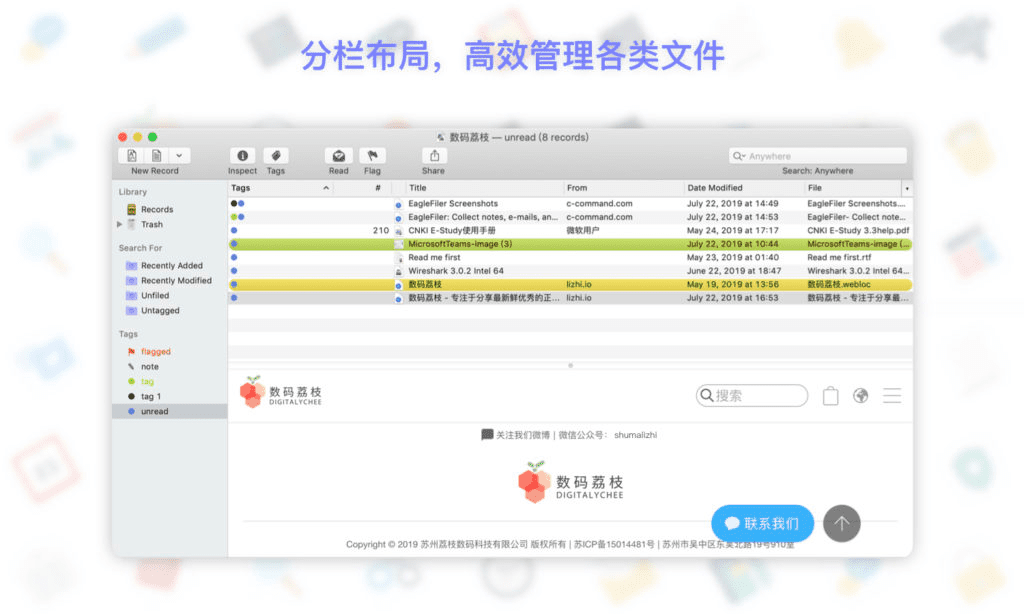Open the Recently Modified smart folder

[x=176, y=280]
